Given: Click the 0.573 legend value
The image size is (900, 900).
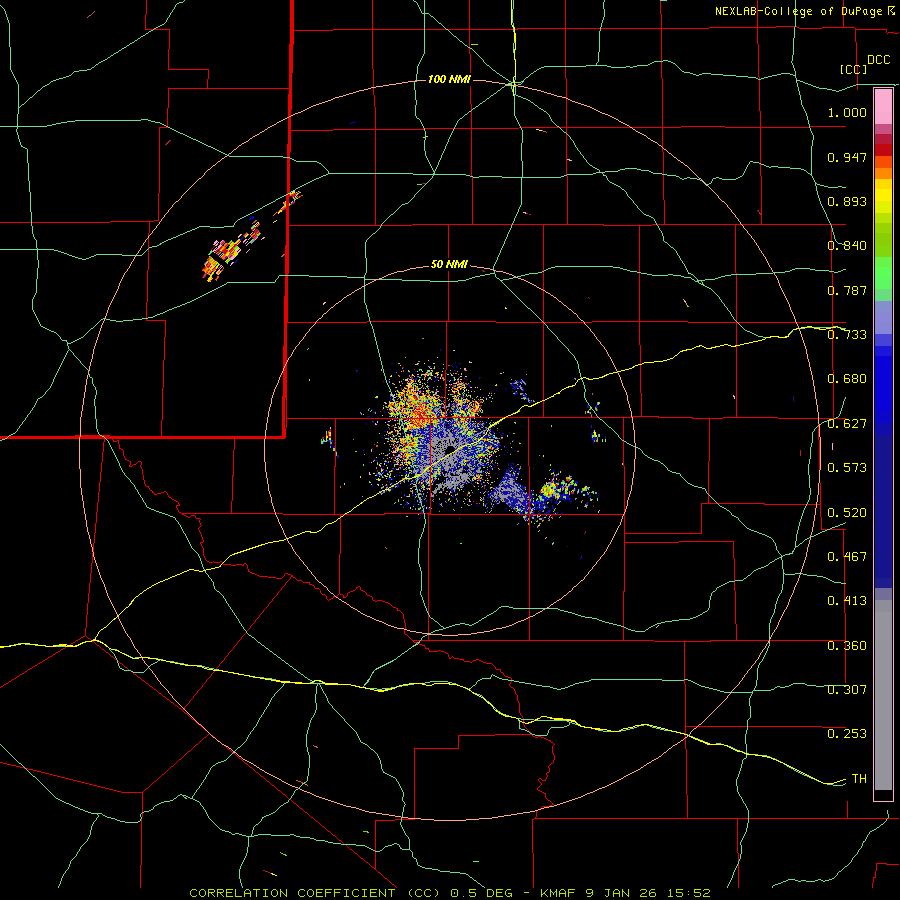Looking at the screenshot, I should pos(847,468).
